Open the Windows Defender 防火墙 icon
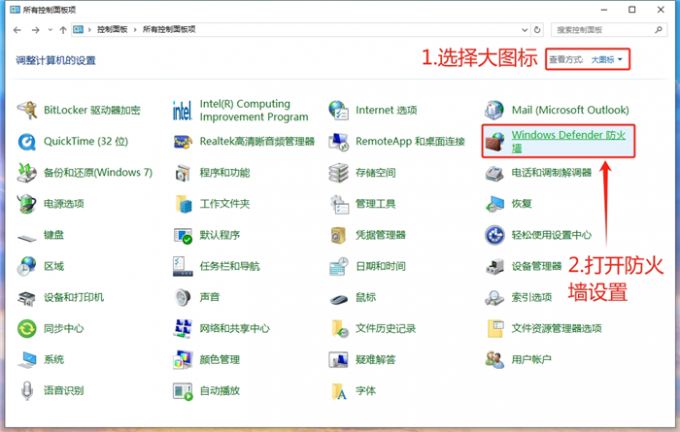The width and height of the screenshot is (680, 432). [494, 141]
